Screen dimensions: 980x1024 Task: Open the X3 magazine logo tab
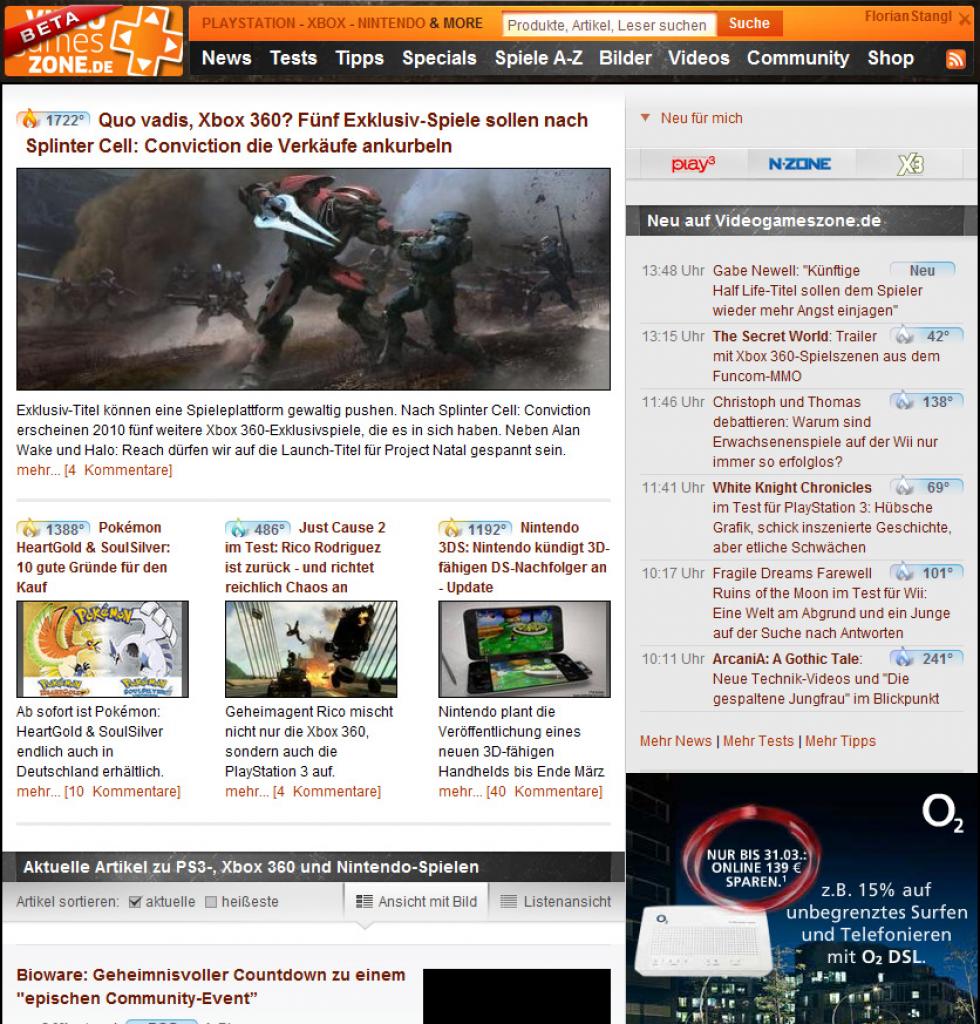tap(909, 163)
